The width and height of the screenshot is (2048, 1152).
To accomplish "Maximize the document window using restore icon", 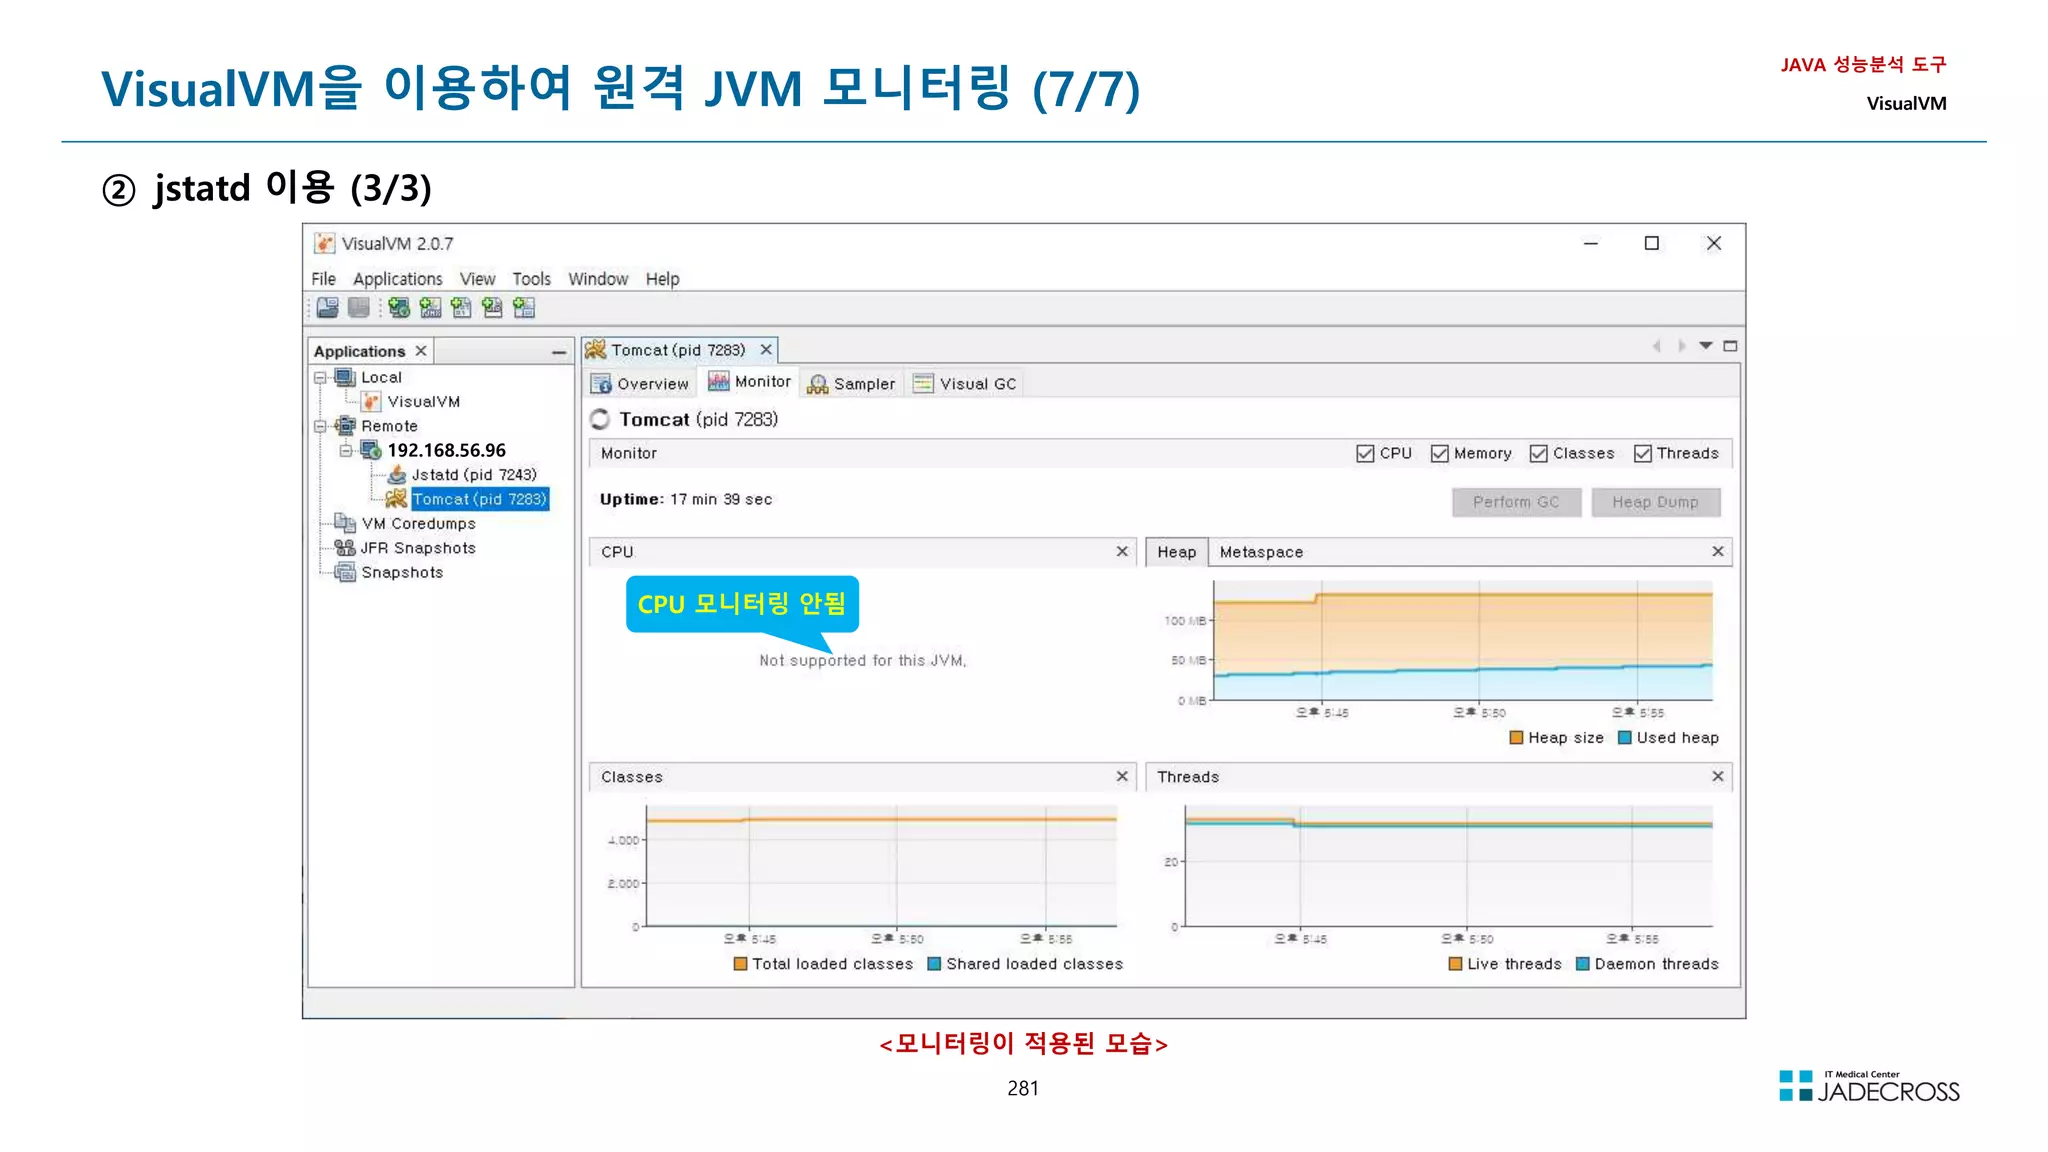I will click(1730, 346).
